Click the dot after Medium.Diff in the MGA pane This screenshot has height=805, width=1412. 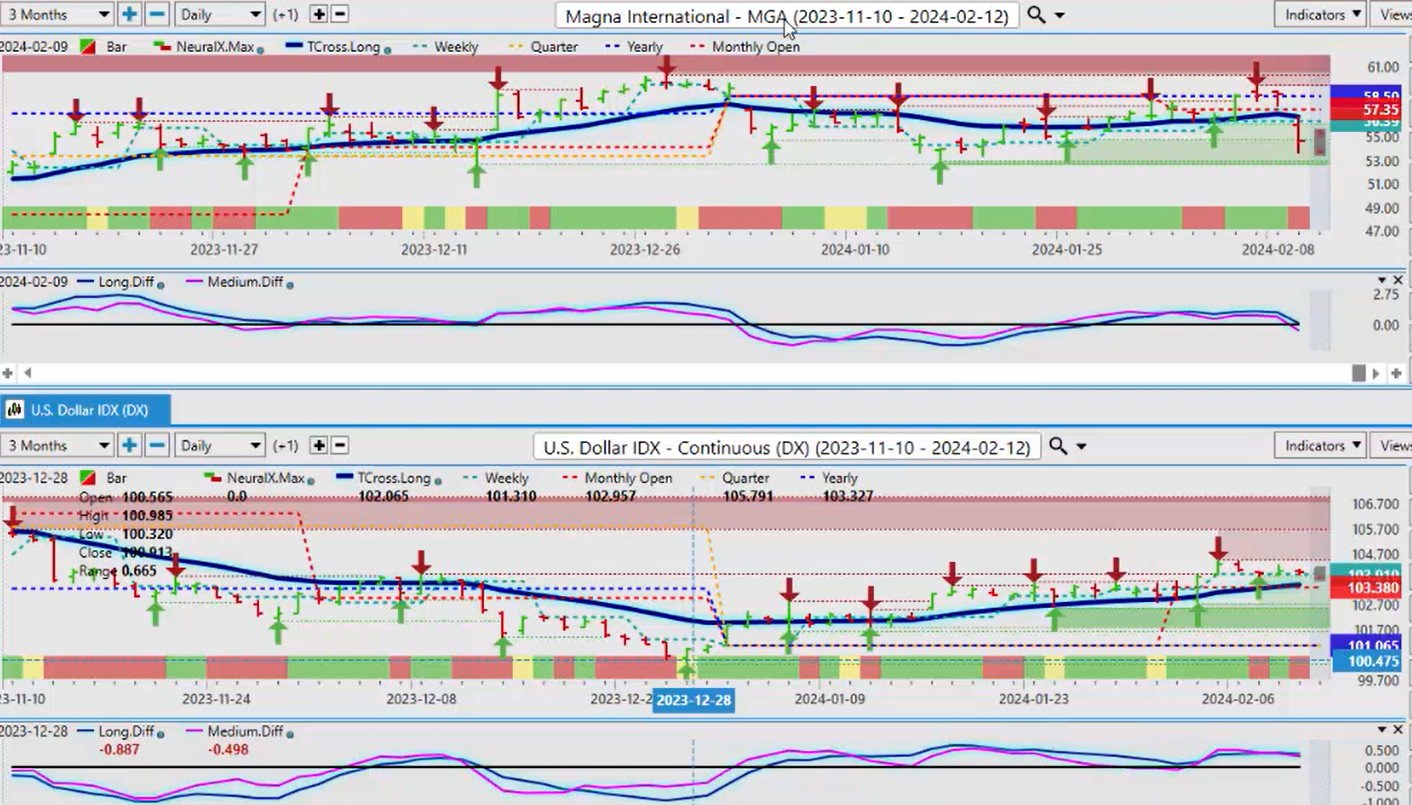(290, 284)
